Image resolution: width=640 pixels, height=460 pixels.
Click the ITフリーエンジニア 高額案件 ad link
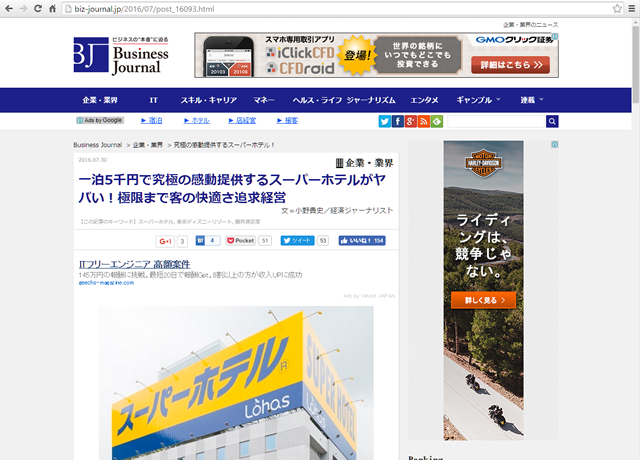pyautogui.click(x=134, y=264)
